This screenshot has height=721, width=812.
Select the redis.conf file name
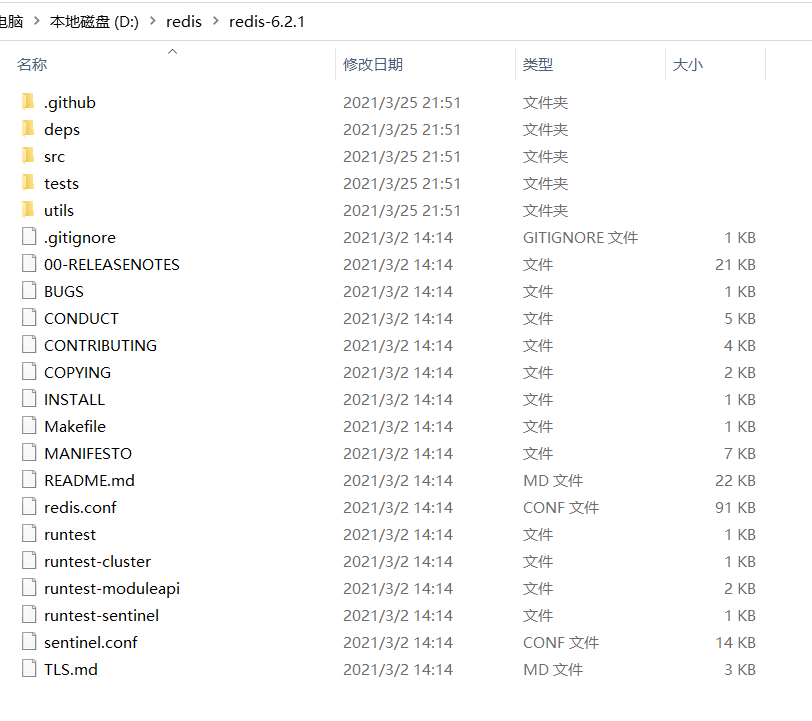(80, 507)
